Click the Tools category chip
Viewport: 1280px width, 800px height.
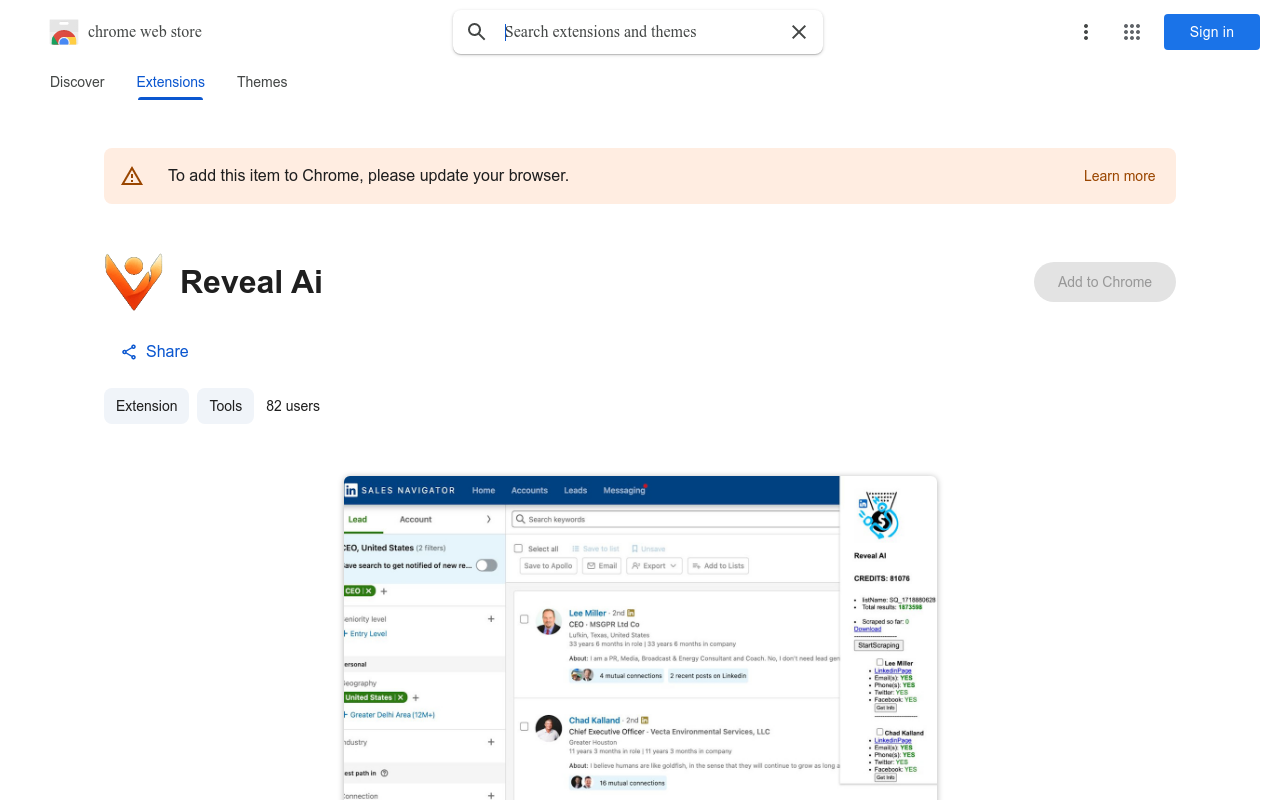pyautogui.click(x=225, y=406)
